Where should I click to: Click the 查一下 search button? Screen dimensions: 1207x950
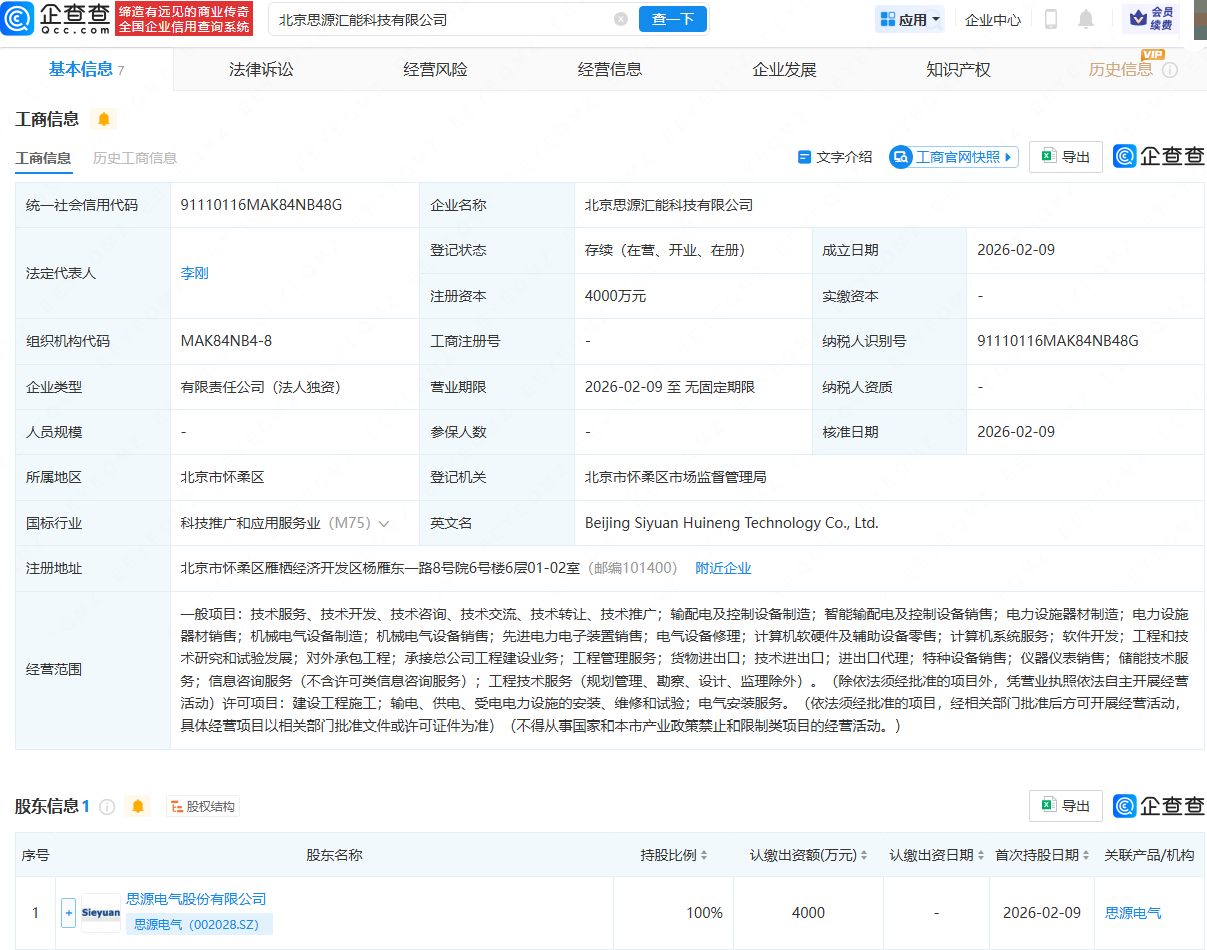tap(672, 19)
